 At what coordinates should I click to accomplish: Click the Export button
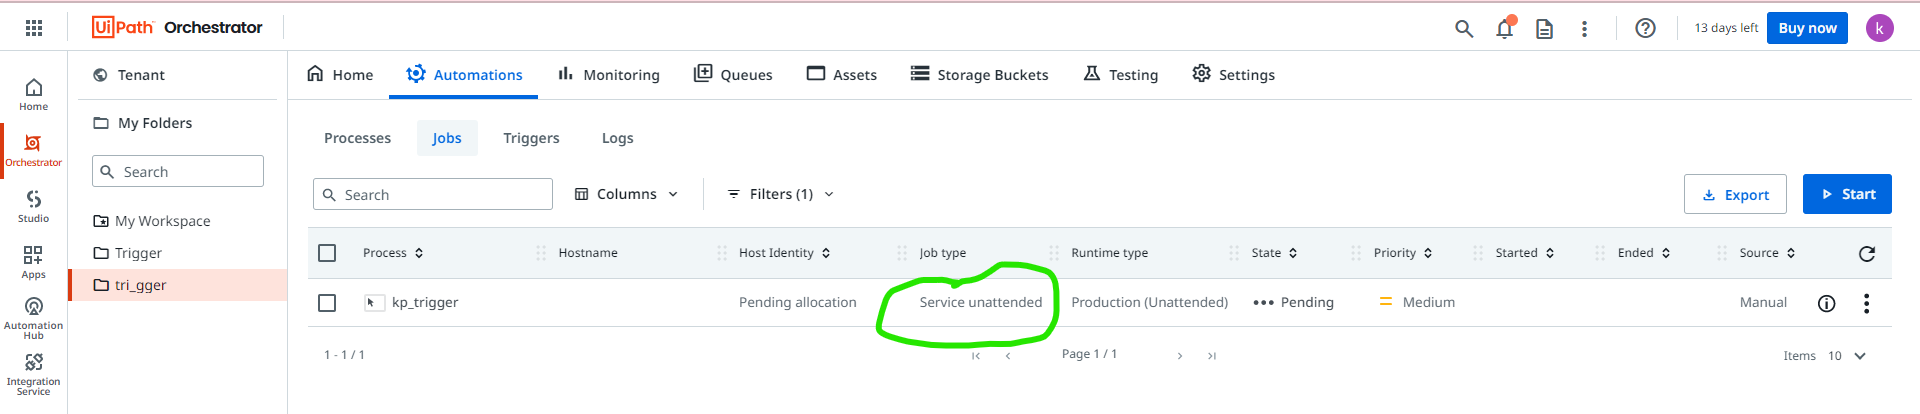point(1737,195)
